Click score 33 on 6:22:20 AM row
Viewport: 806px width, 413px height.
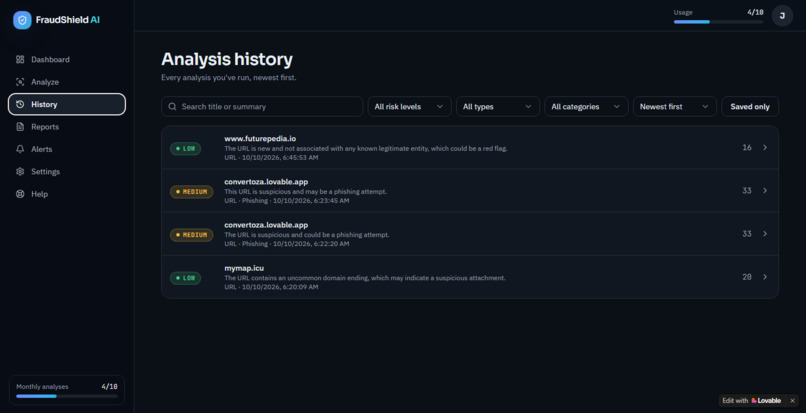pos(747,234)
